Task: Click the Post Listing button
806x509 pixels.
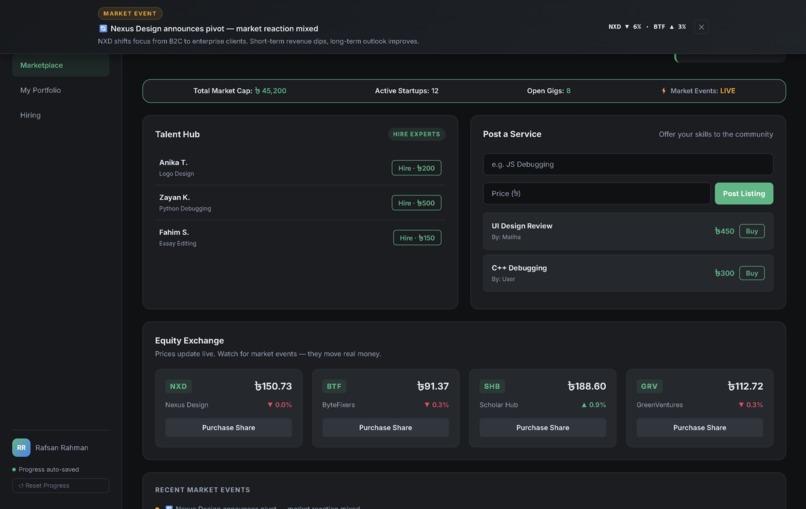Action: pyautogui.click(x=744, y=194)
